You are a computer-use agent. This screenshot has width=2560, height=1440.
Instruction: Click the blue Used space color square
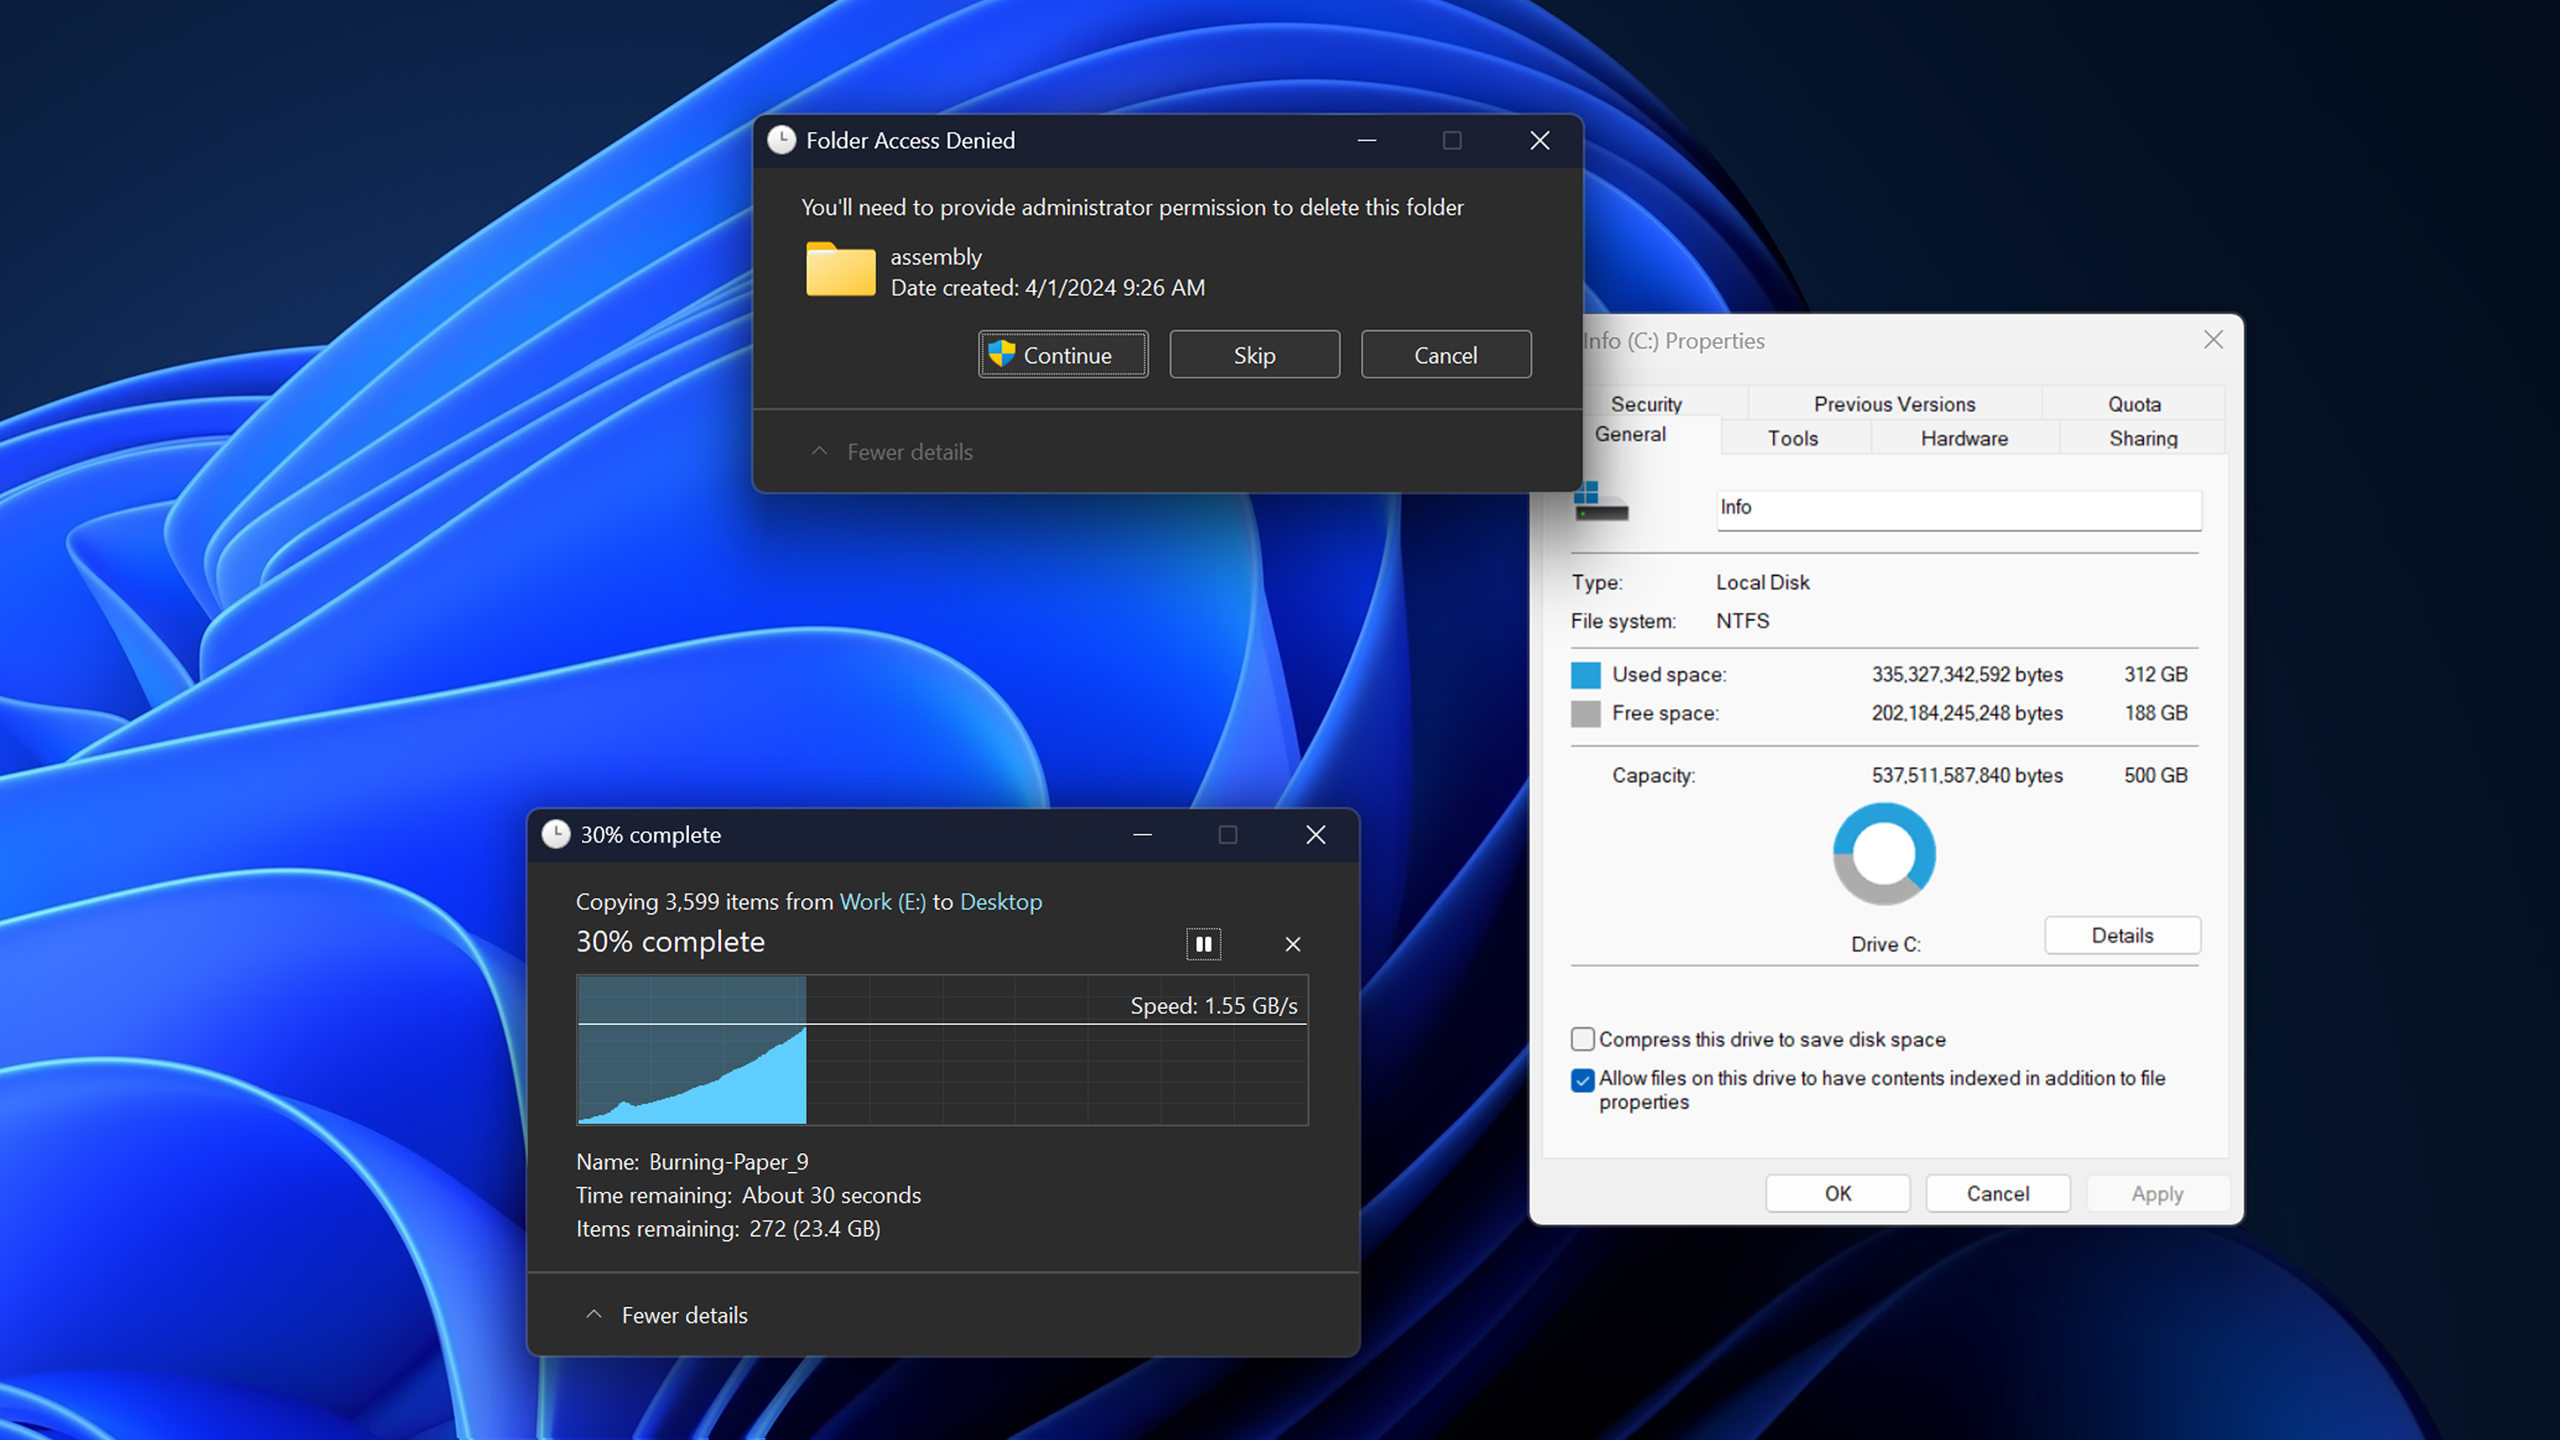tap(1585, 675)
